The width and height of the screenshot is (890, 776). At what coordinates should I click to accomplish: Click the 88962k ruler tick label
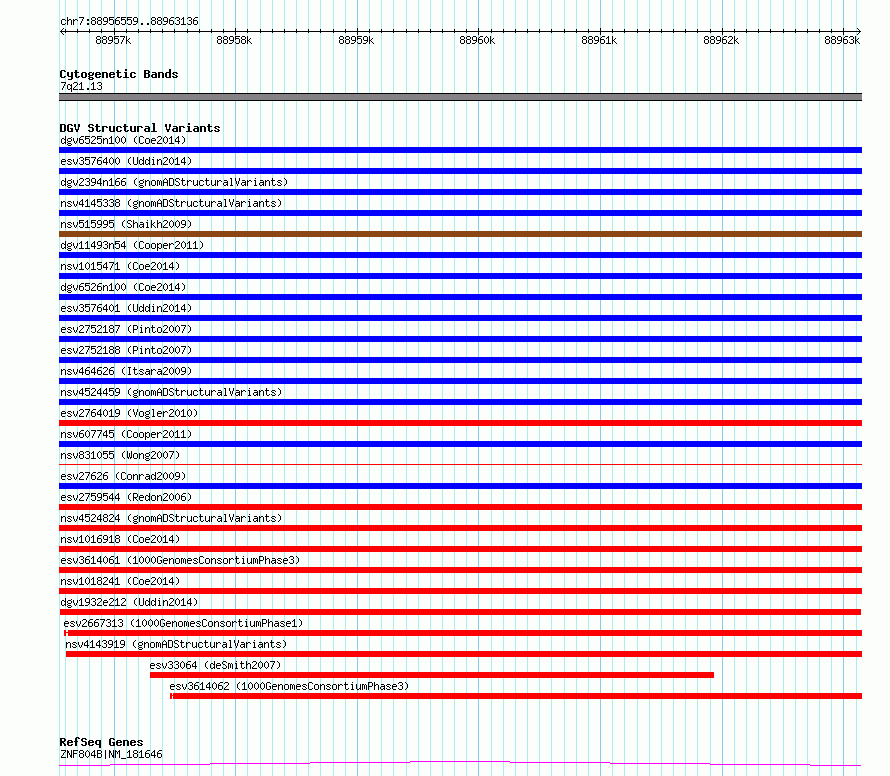point(721,40)
